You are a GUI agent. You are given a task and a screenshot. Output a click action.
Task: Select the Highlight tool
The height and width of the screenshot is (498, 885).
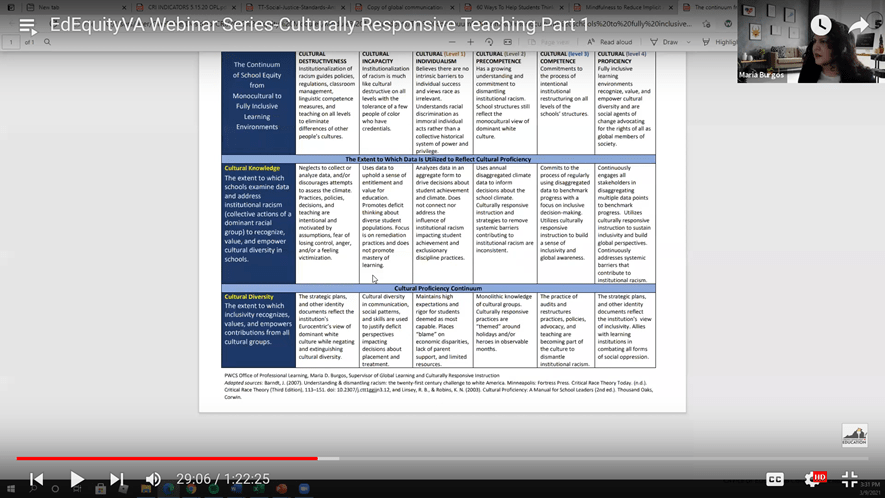(x=718, y=42)
